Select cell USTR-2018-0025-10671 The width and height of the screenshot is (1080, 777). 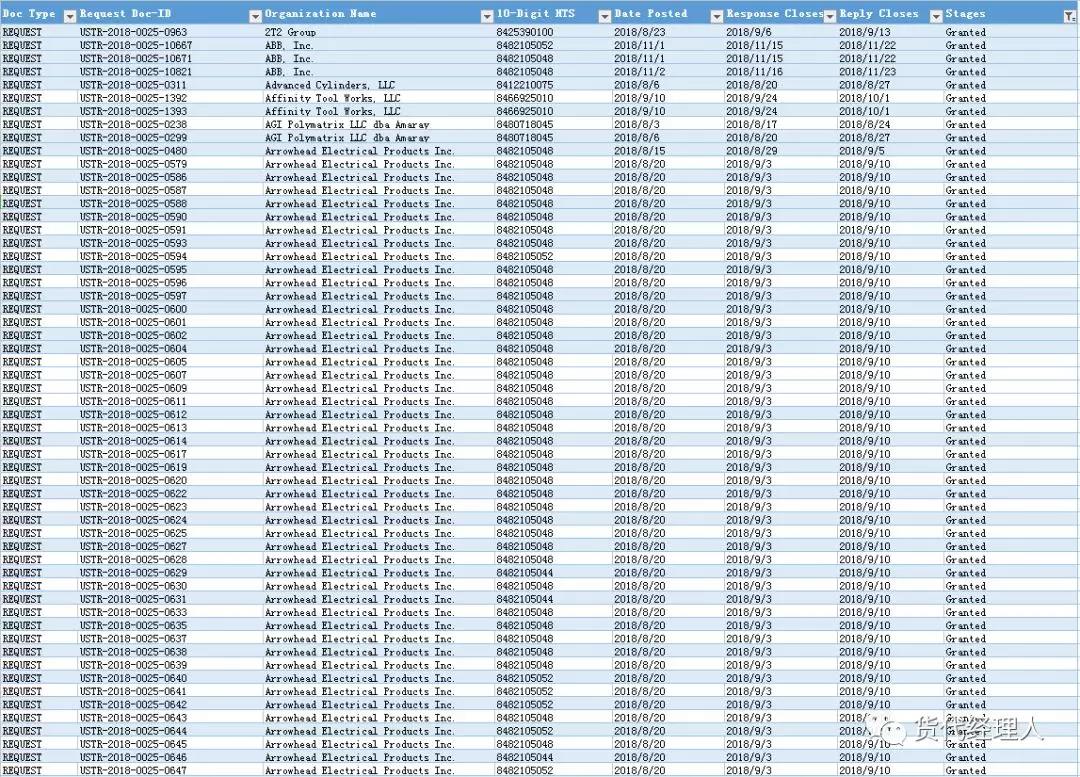click(170, 59)
